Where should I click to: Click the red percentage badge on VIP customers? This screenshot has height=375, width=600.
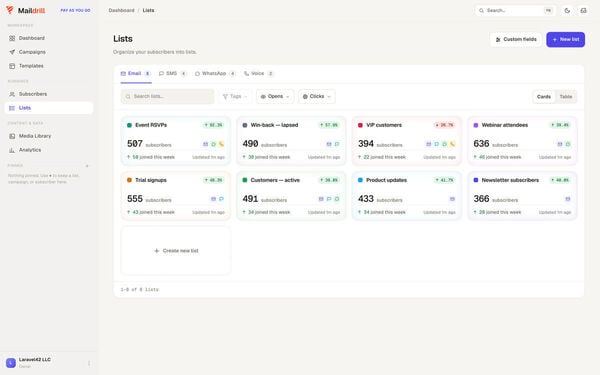[x=444, y=125]
